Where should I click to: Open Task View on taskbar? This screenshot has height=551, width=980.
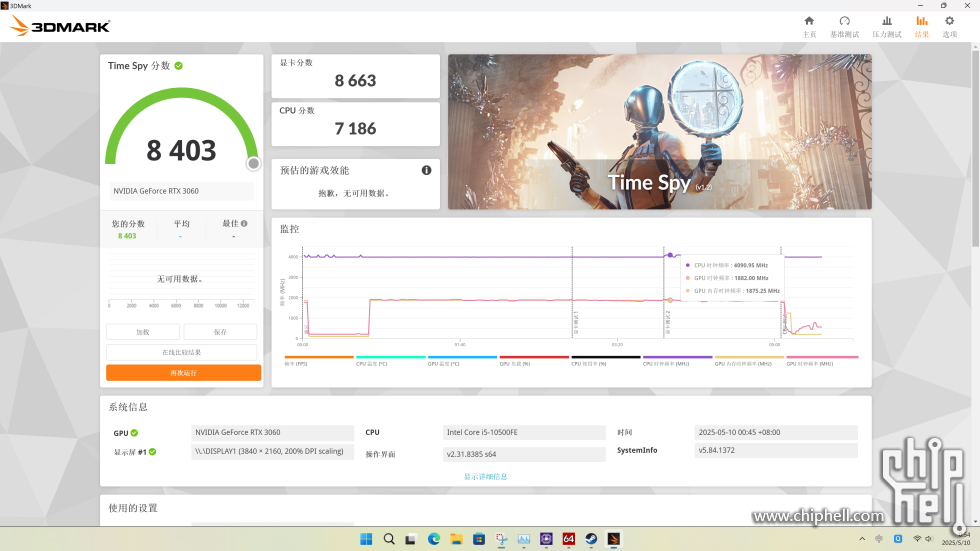click(x=411, y=539)
